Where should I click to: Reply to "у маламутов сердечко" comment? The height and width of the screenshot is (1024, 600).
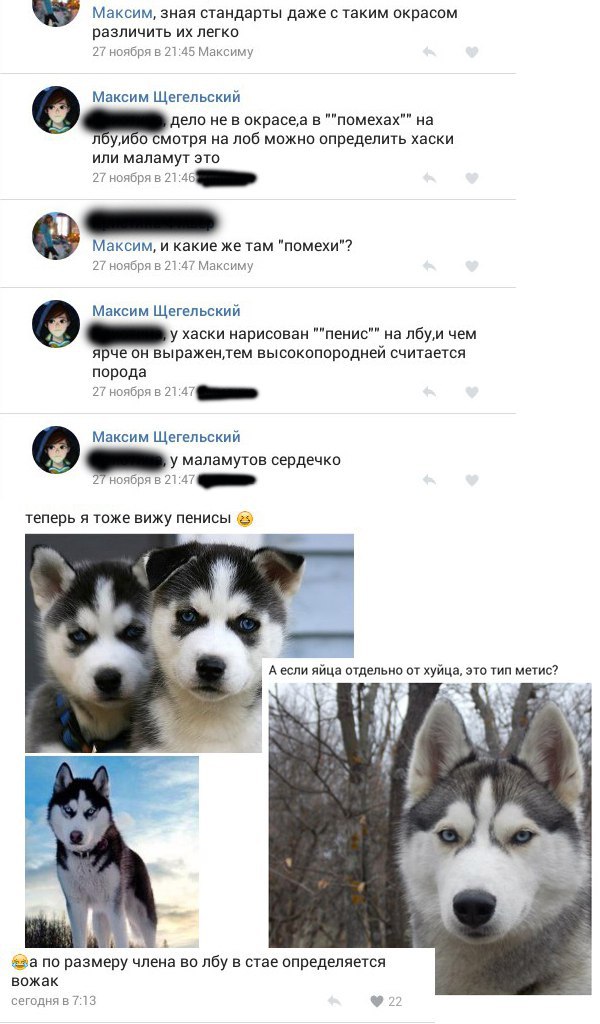coord(429,480)
